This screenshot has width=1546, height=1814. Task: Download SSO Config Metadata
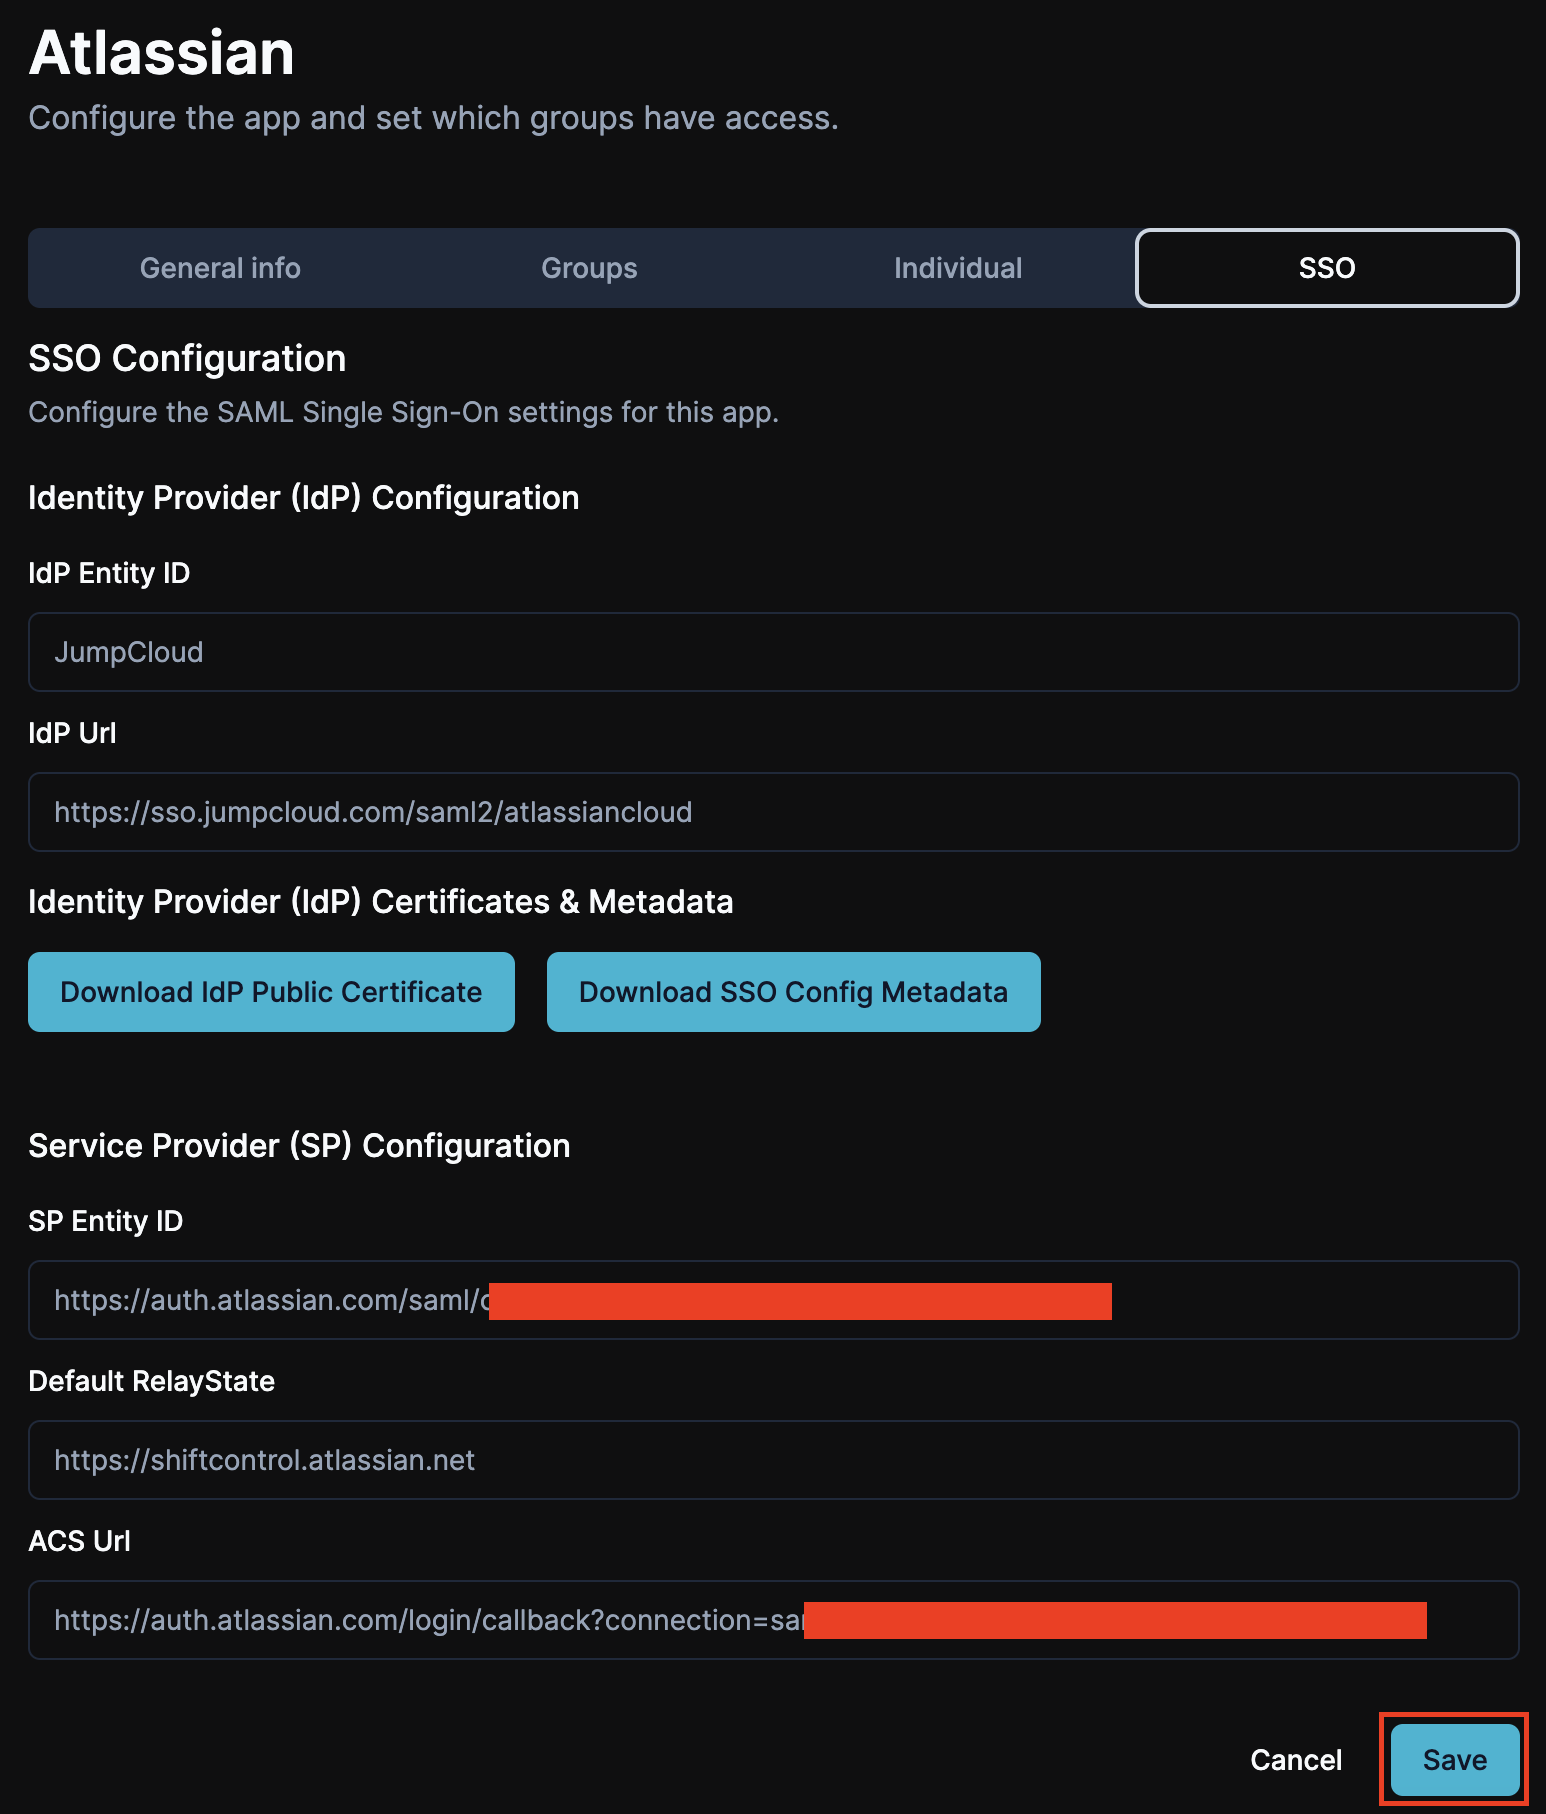coord(793,992)
